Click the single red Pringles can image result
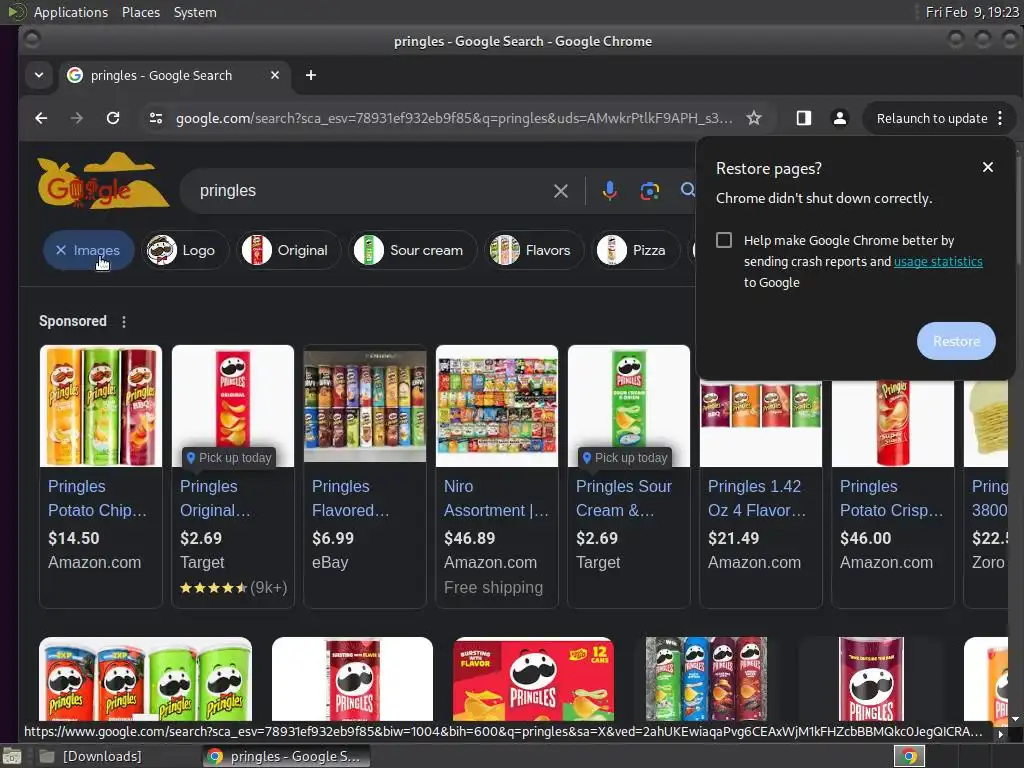This screenshot has height=768, width=1024. coord(352,679)
